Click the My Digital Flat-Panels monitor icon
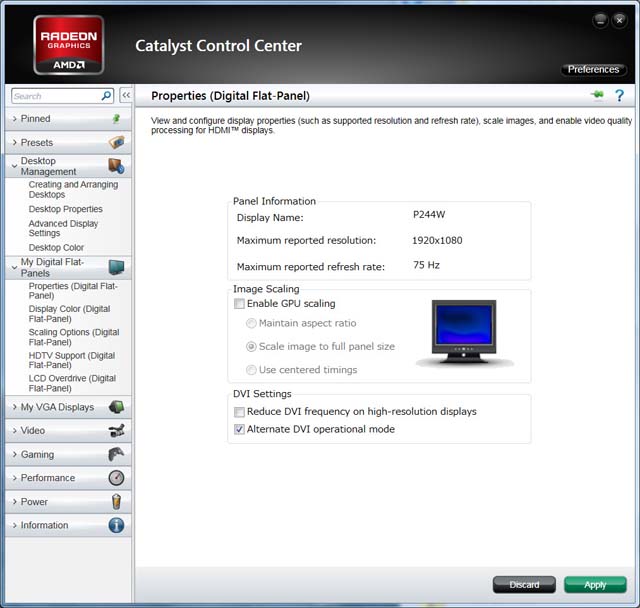 click(116, 267)
